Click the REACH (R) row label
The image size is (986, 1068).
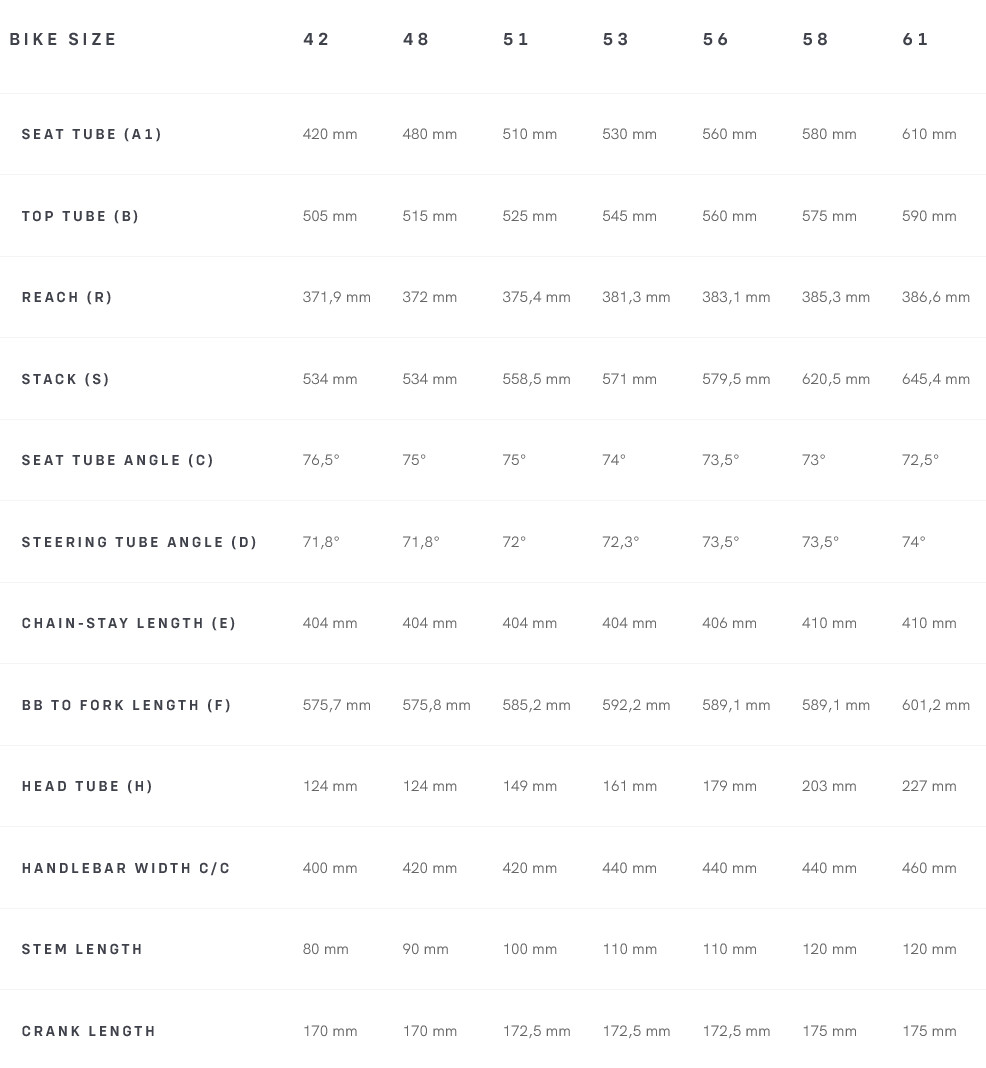click(x=68, y=297)
